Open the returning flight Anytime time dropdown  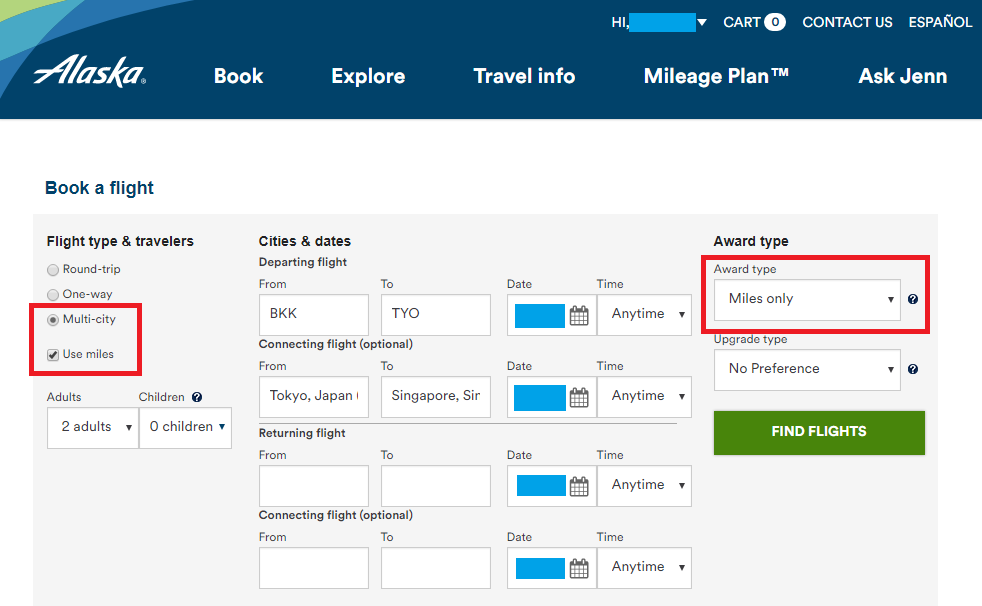644,486
